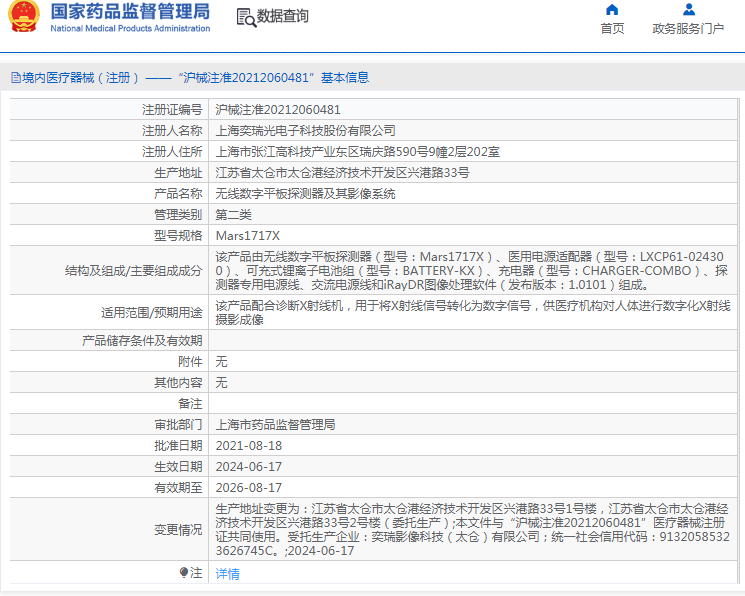Click the 无 value in 附件 row

point(221,361)
